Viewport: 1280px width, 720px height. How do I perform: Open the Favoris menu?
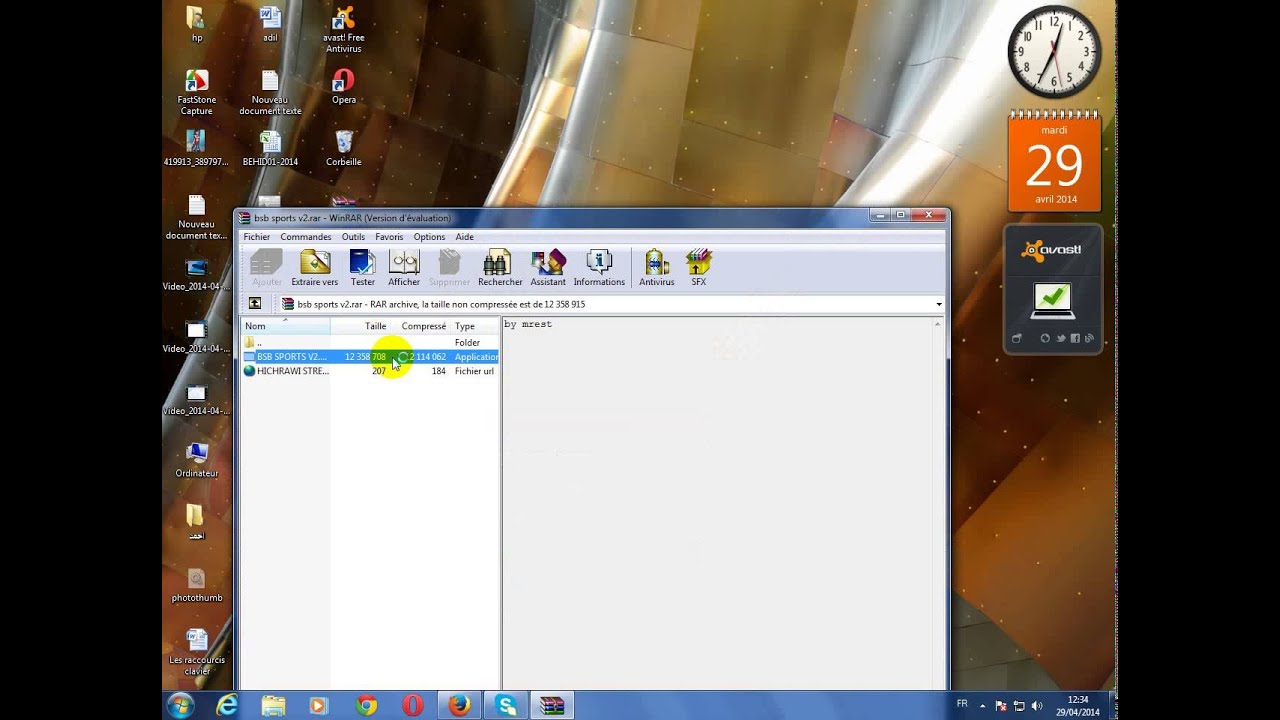tap(389, 237)
